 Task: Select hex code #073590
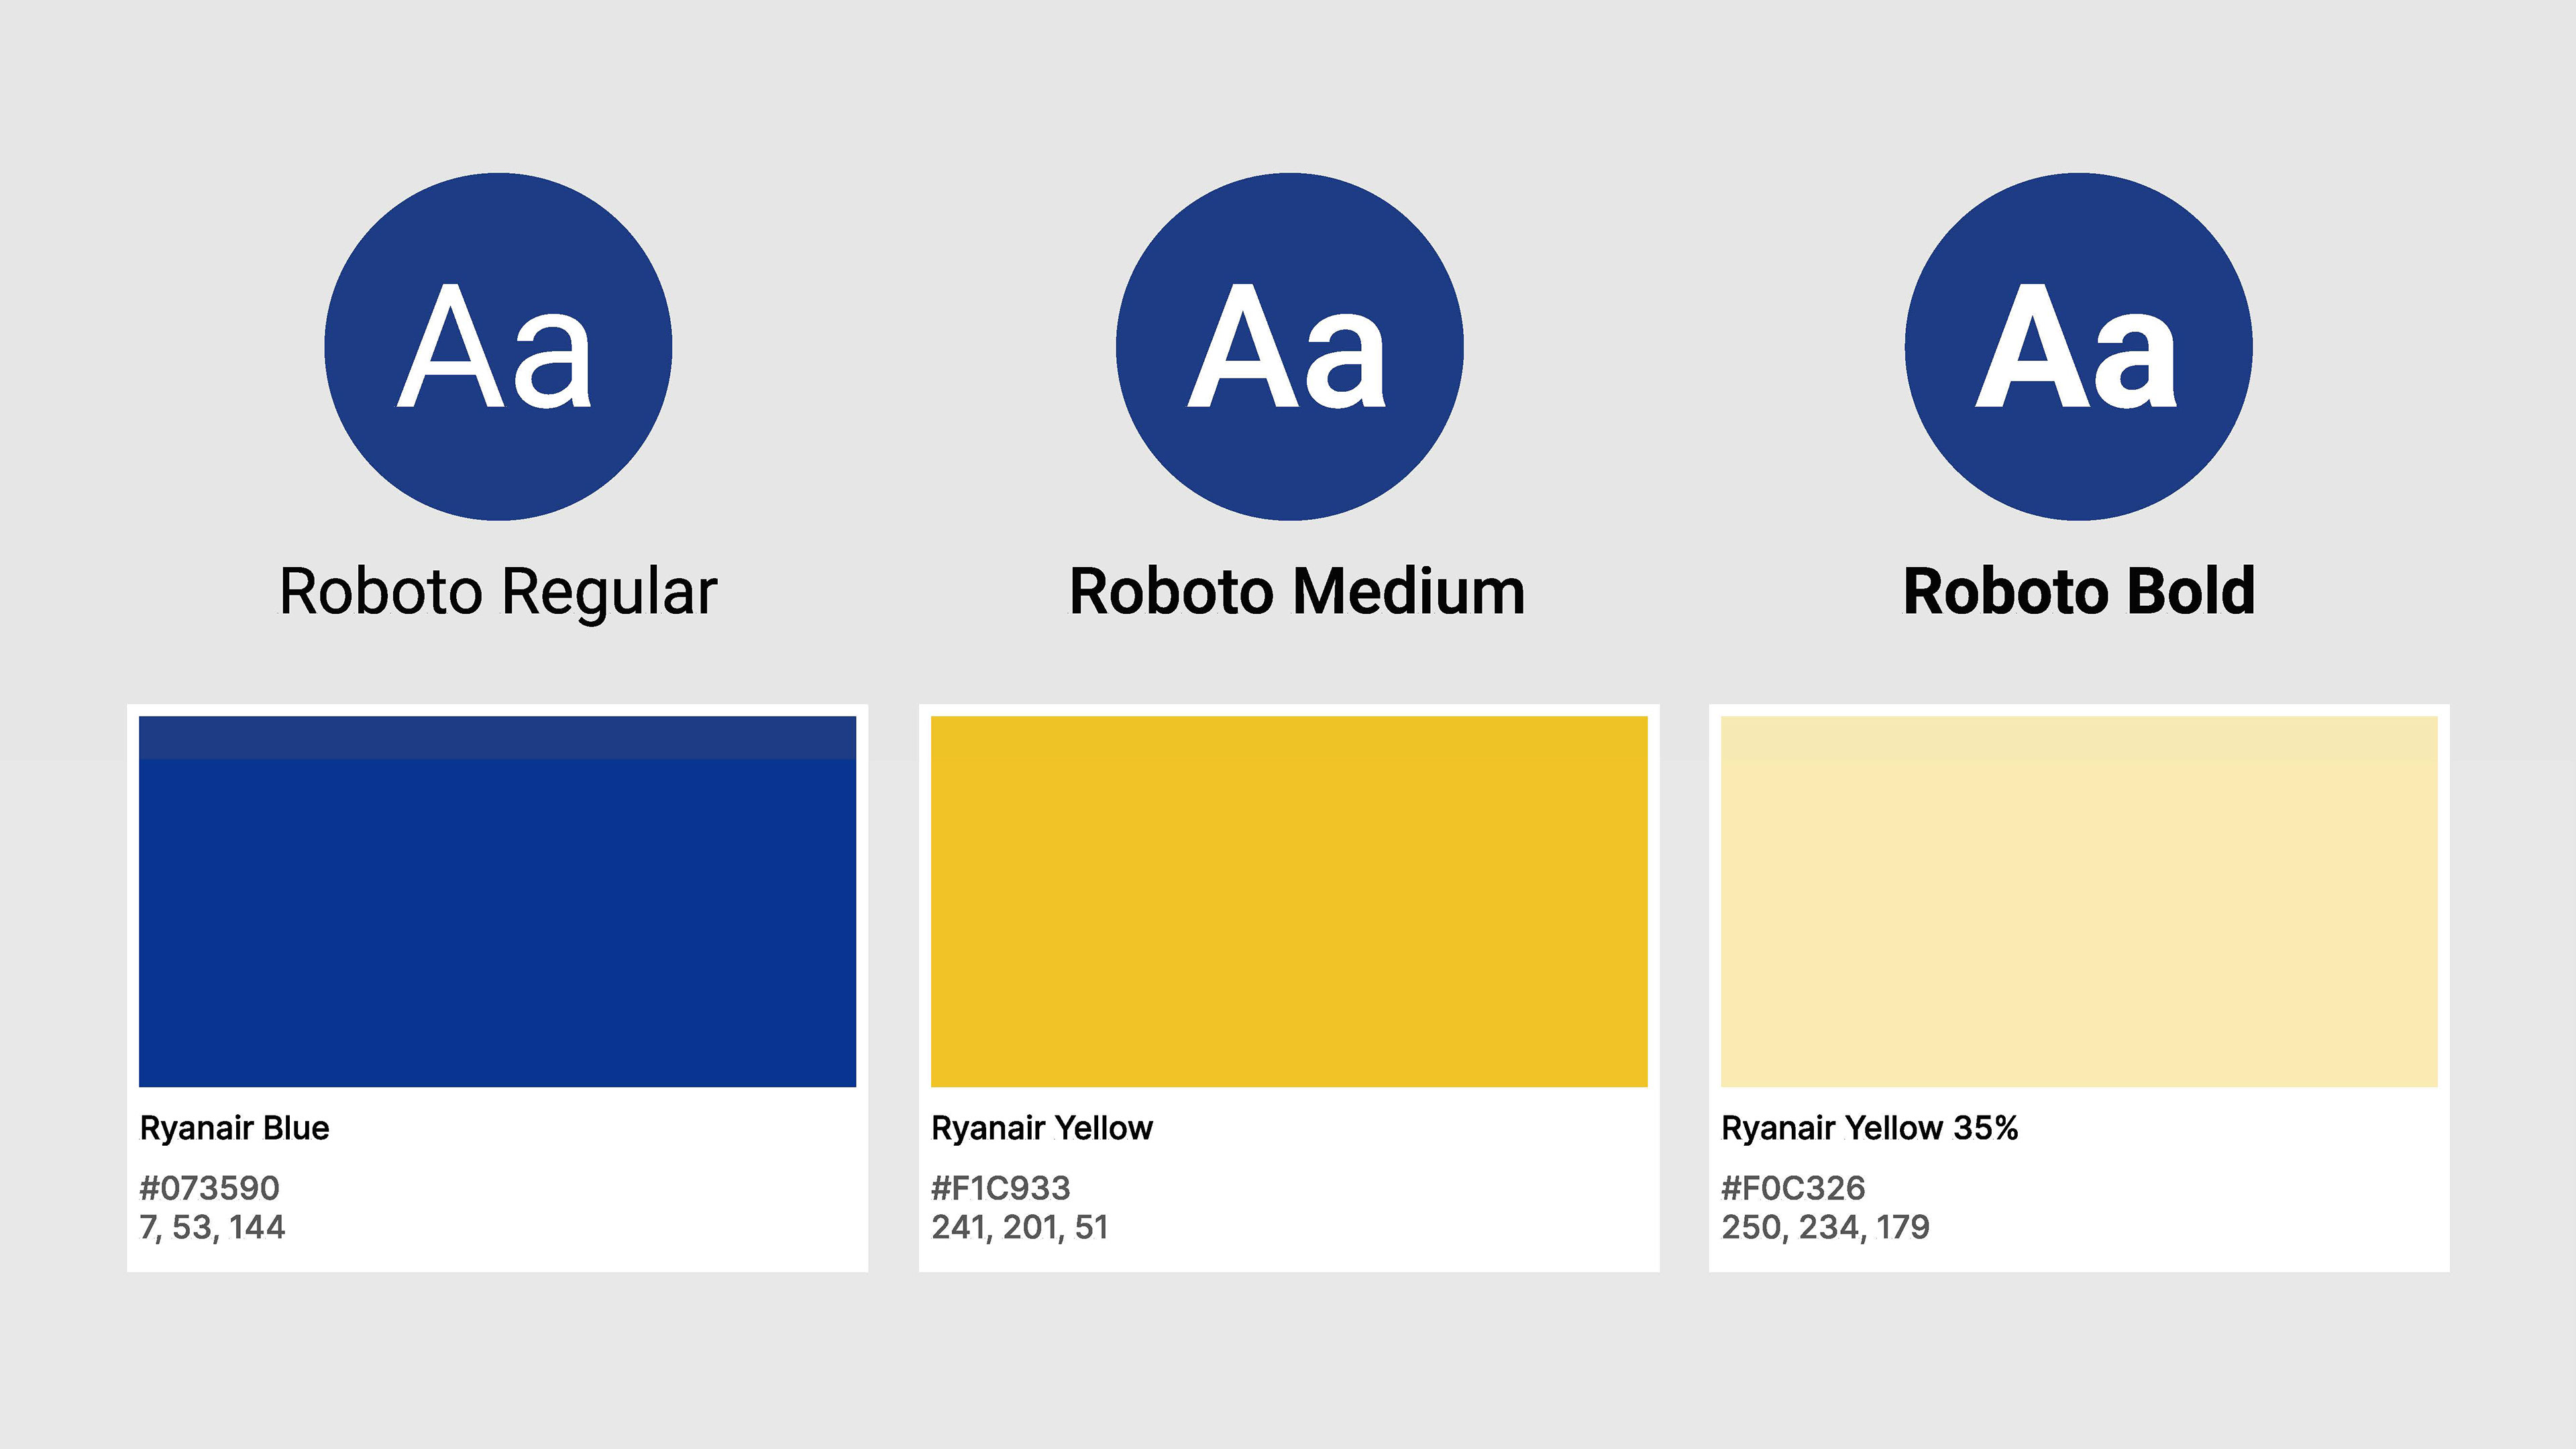click(209, 1188)
